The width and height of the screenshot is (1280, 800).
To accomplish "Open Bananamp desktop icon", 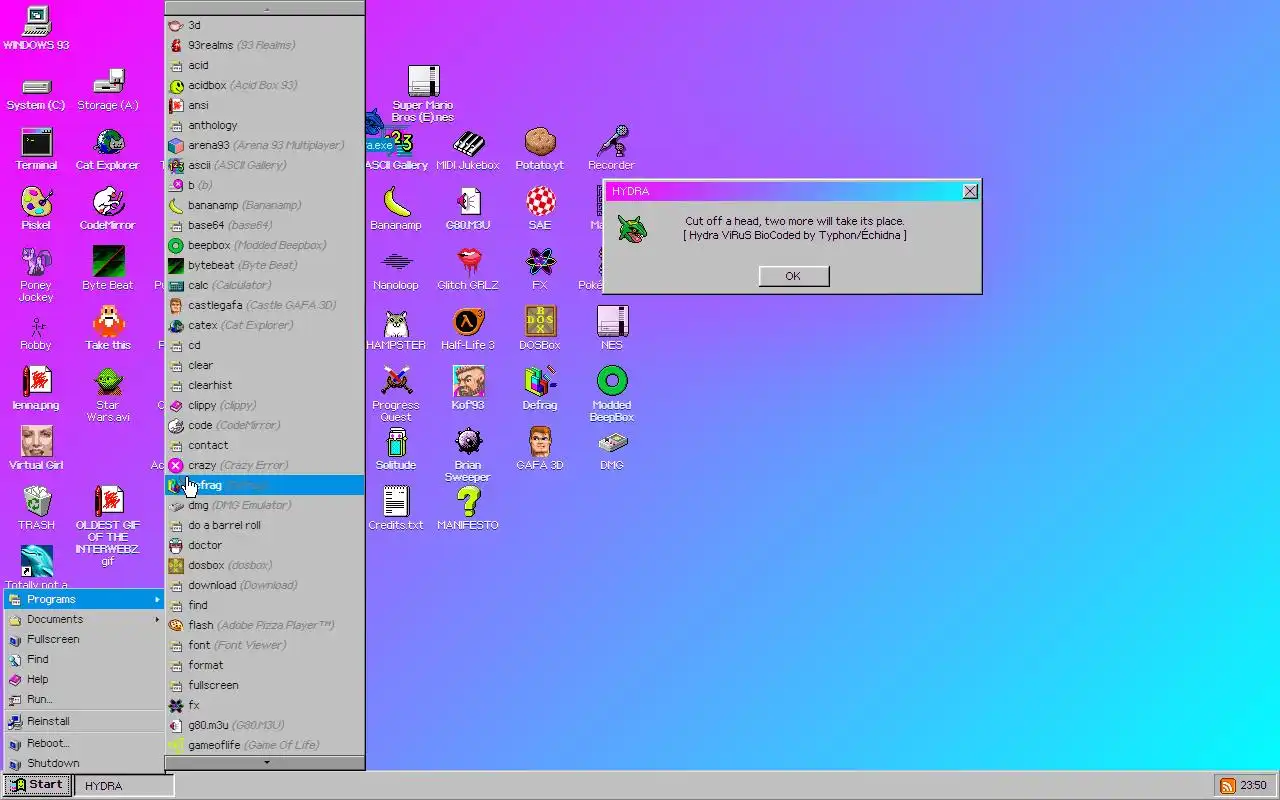I will (396, 209).
